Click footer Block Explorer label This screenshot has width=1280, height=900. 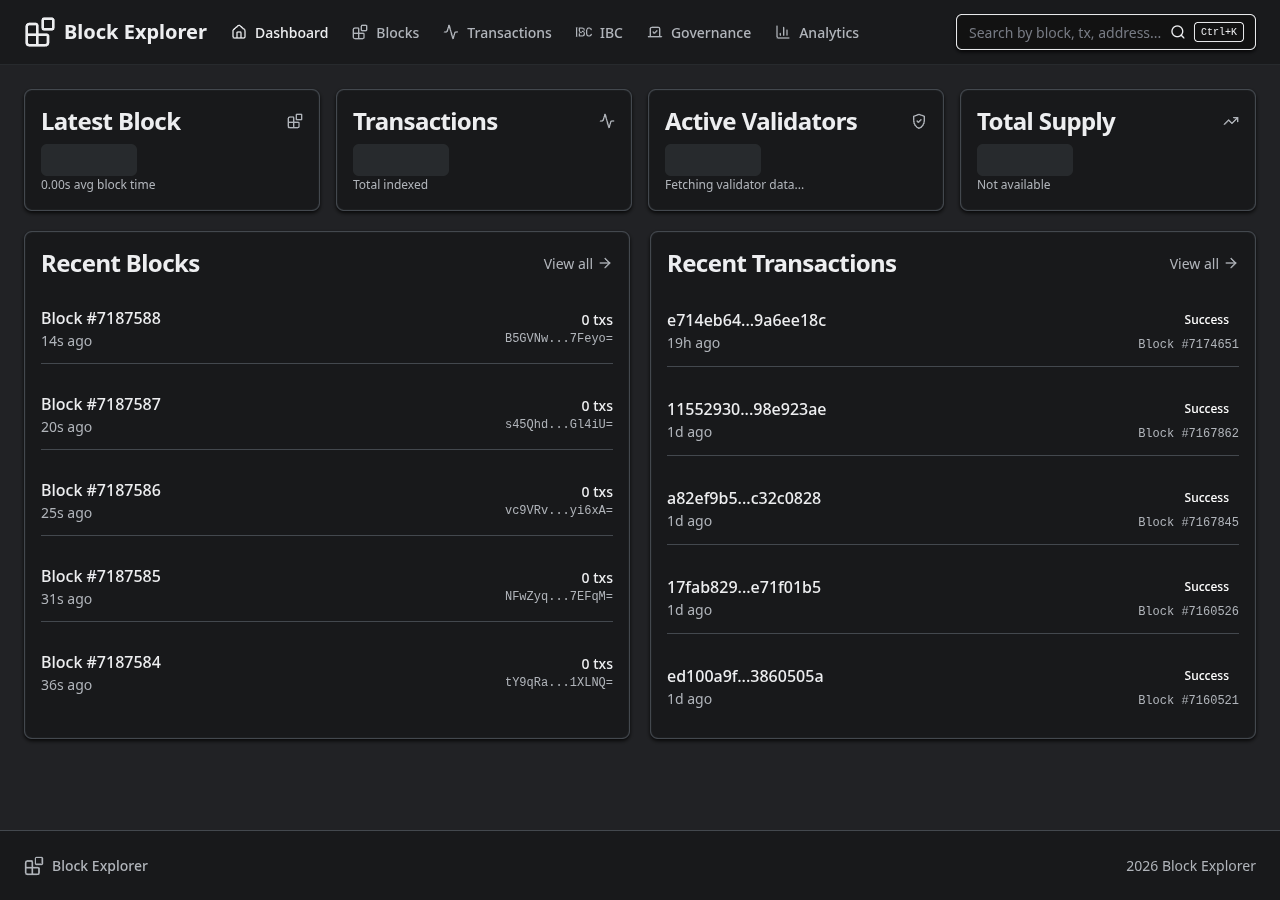pyautogui.click(x=100, y=866)
